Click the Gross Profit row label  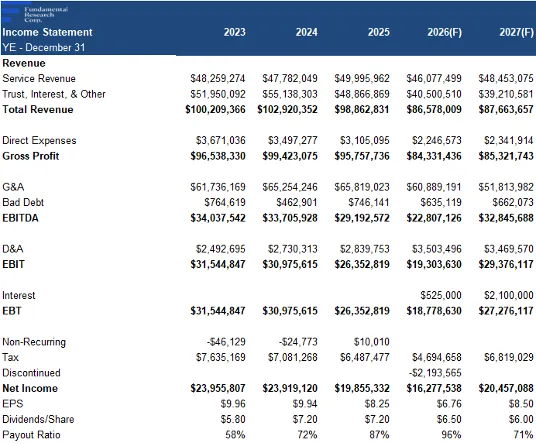(31, 156)
